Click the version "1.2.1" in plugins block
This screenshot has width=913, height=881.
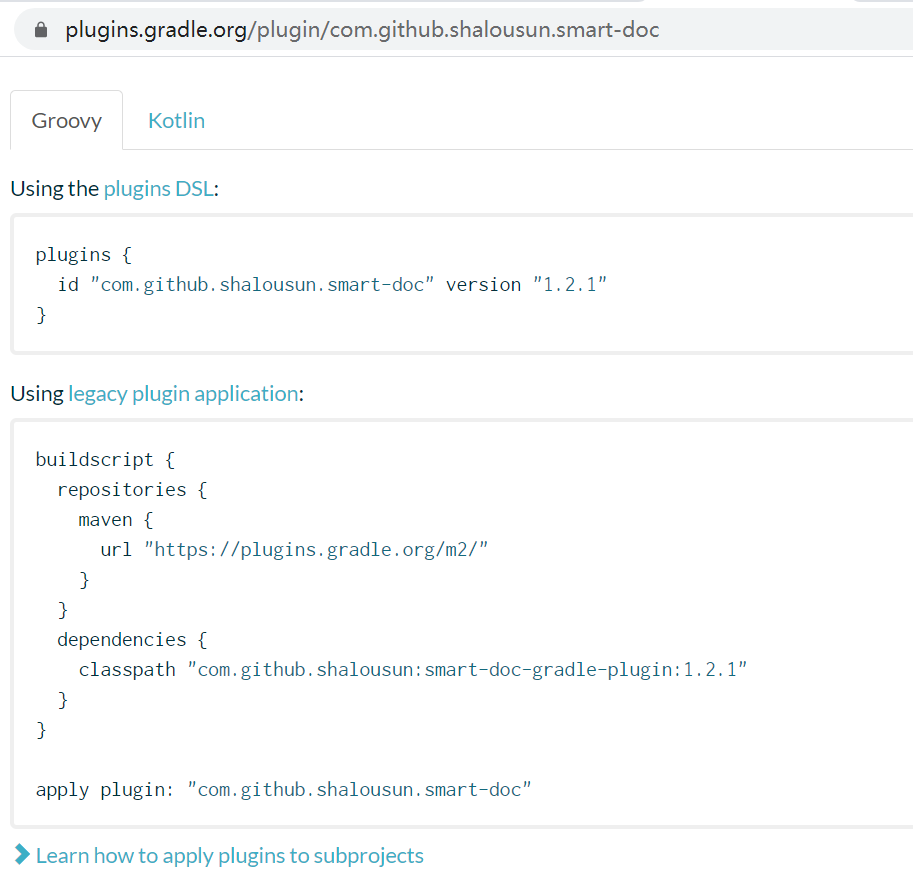pos(569,285)
